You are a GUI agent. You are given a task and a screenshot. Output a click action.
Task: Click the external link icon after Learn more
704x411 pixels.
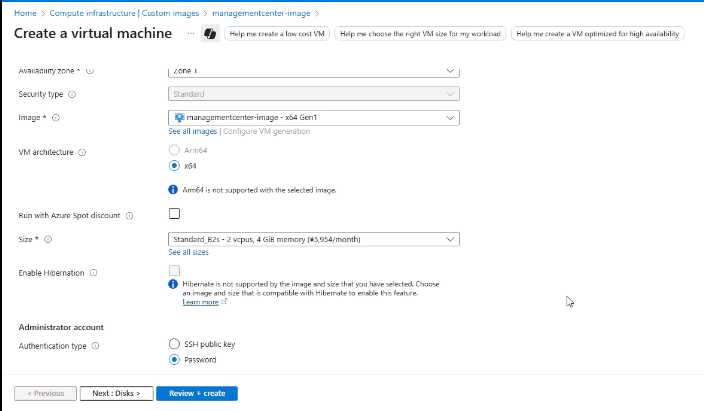coord(224,302)
